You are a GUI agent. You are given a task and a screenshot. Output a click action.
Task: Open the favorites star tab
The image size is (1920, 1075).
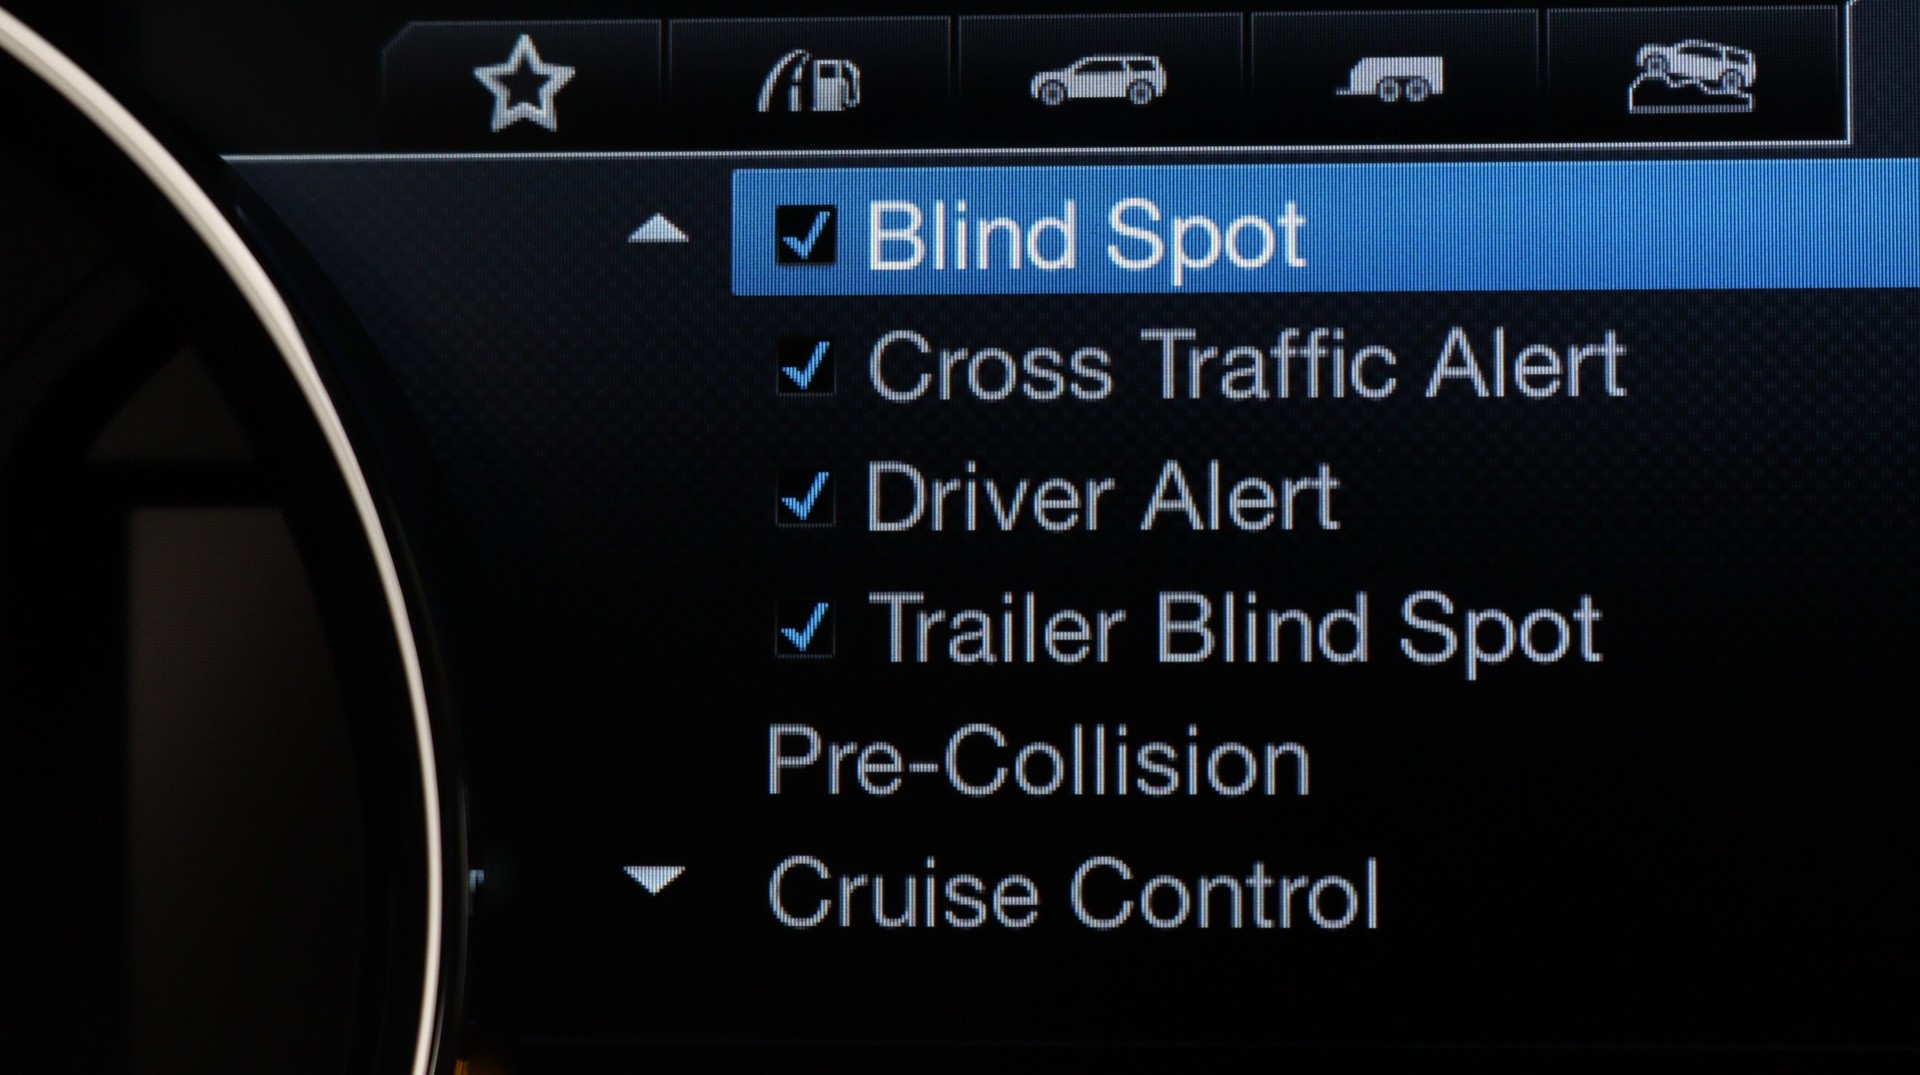(x=524, y=83)
